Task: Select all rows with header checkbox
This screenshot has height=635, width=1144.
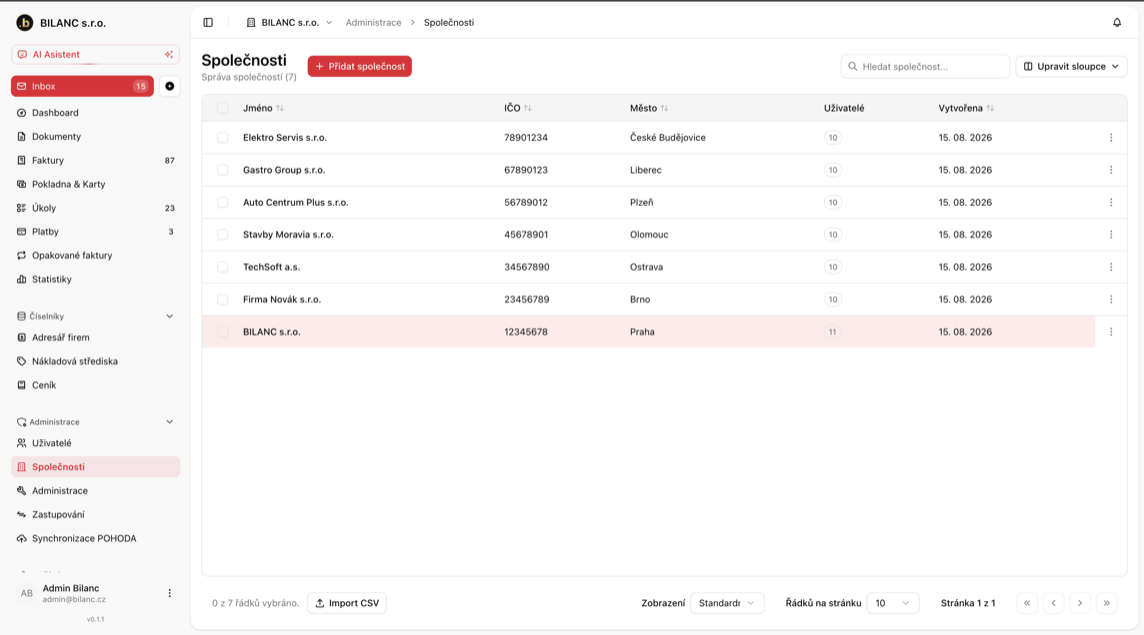Action: (223, 108)
